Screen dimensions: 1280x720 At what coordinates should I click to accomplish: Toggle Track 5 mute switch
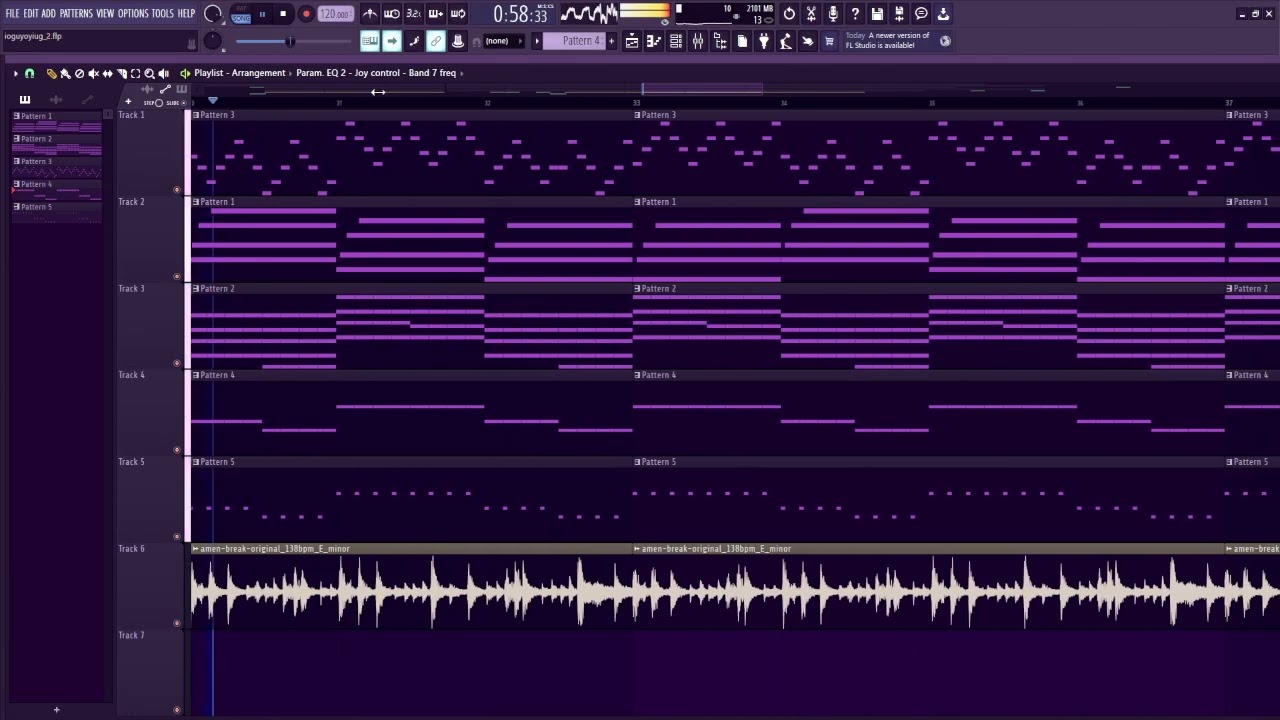click(177, 536)
